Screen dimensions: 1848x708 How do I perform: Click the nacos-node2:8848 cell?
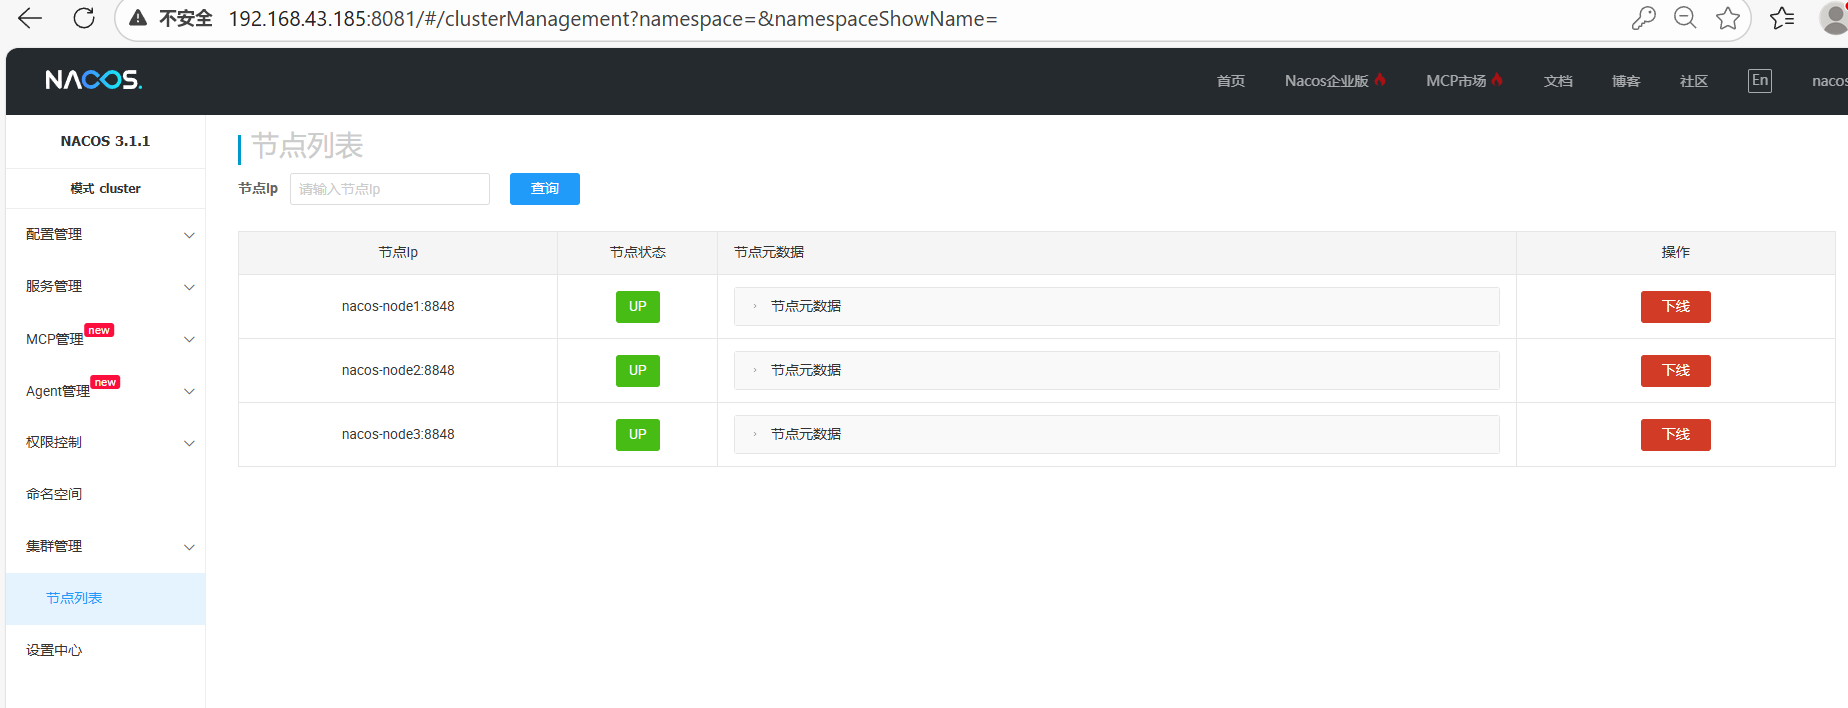[x=398, y=370]
